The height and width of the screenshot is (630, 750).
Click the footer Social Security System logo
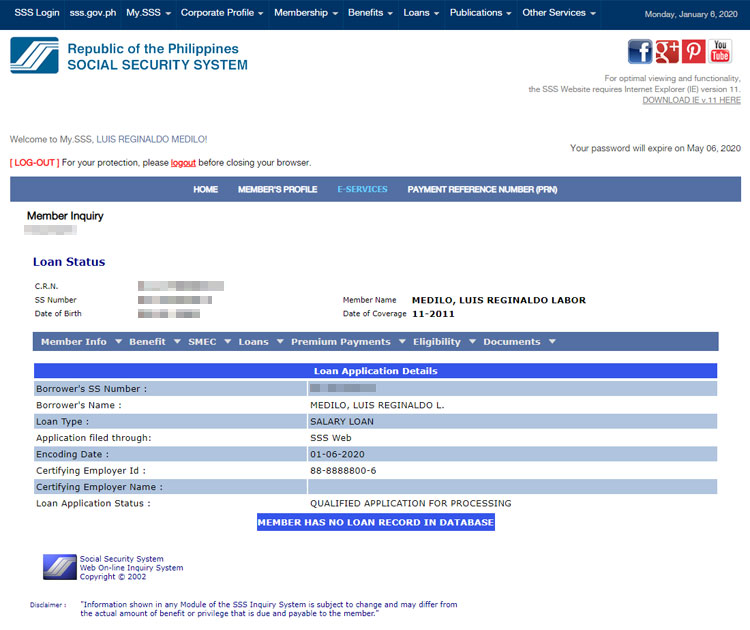[59, 567]
